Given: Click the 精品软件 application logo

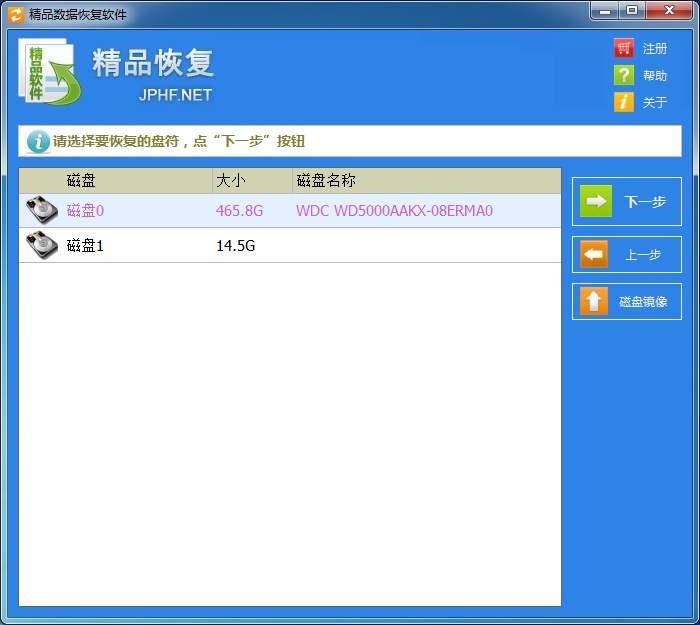Looking at the screenshot, I should pos(49,72).
